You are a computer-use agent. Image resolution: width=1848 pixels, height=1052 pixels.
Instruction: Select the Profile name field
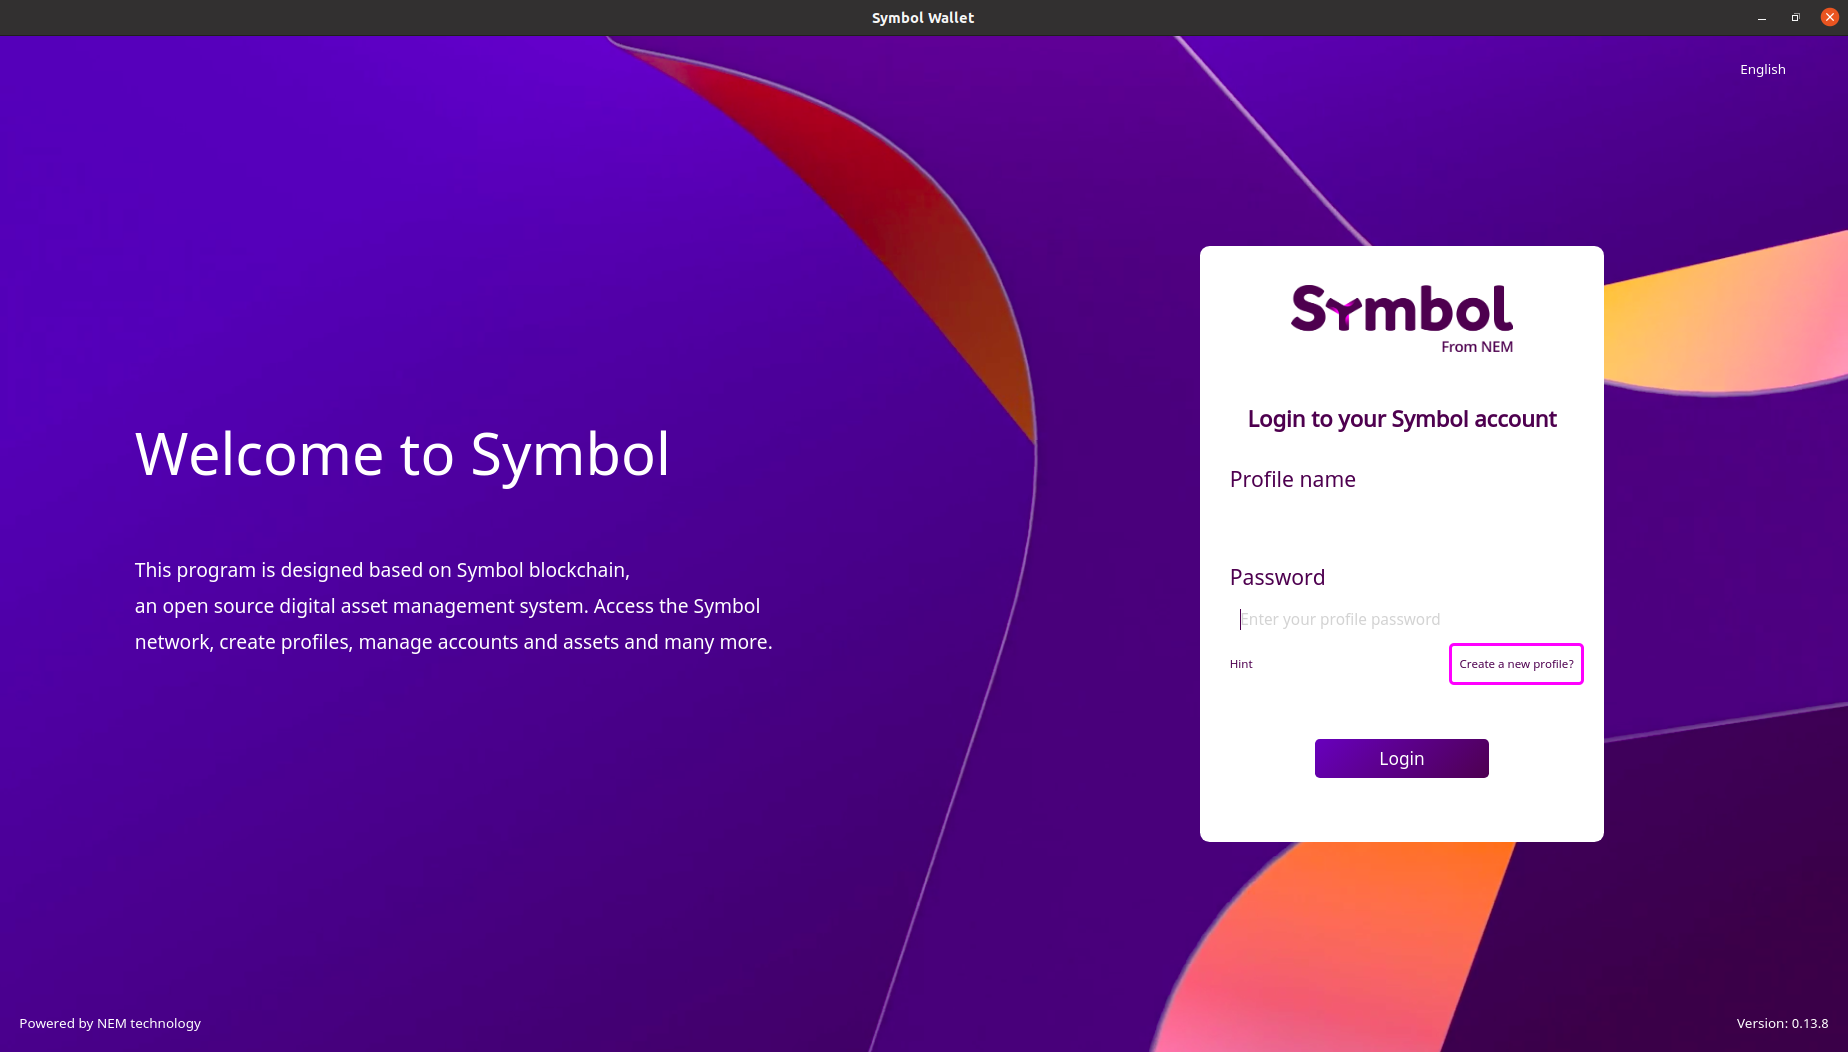point(1401,522)
